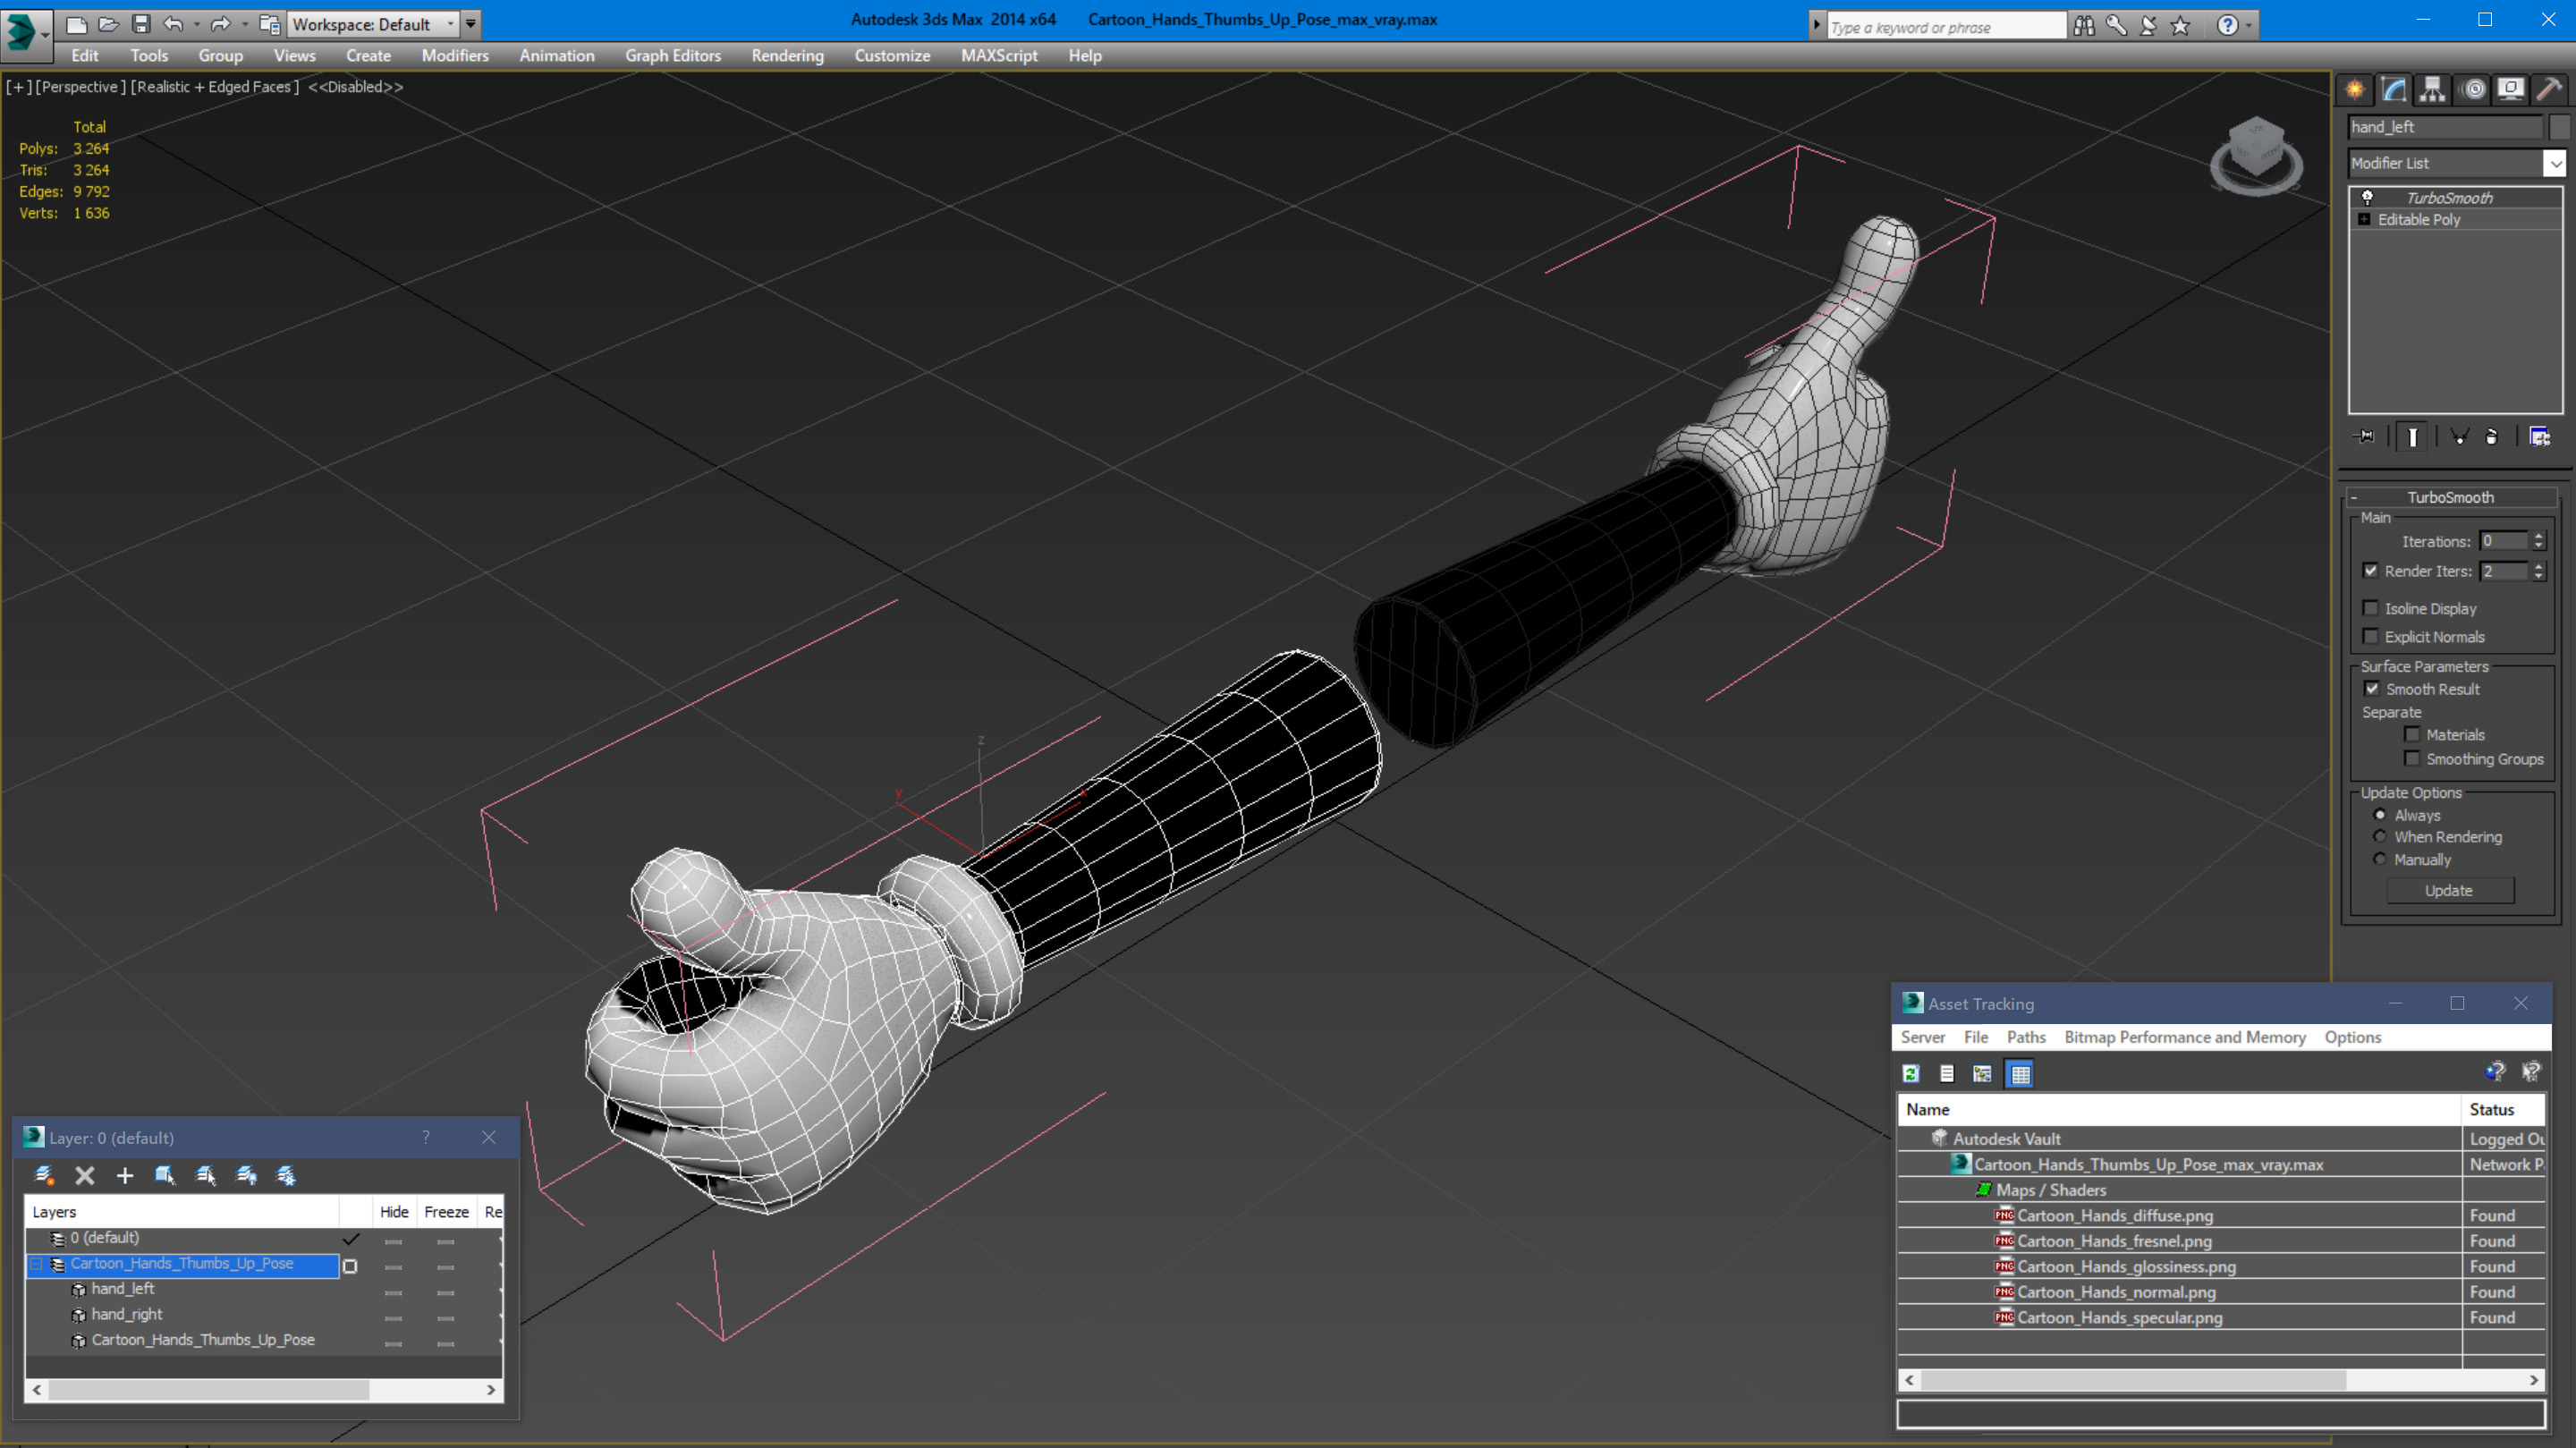Open the Display panel monitor icon
This screenshot has height=1448, width=2576.
pyautogui.click(x=2511, y=90)
